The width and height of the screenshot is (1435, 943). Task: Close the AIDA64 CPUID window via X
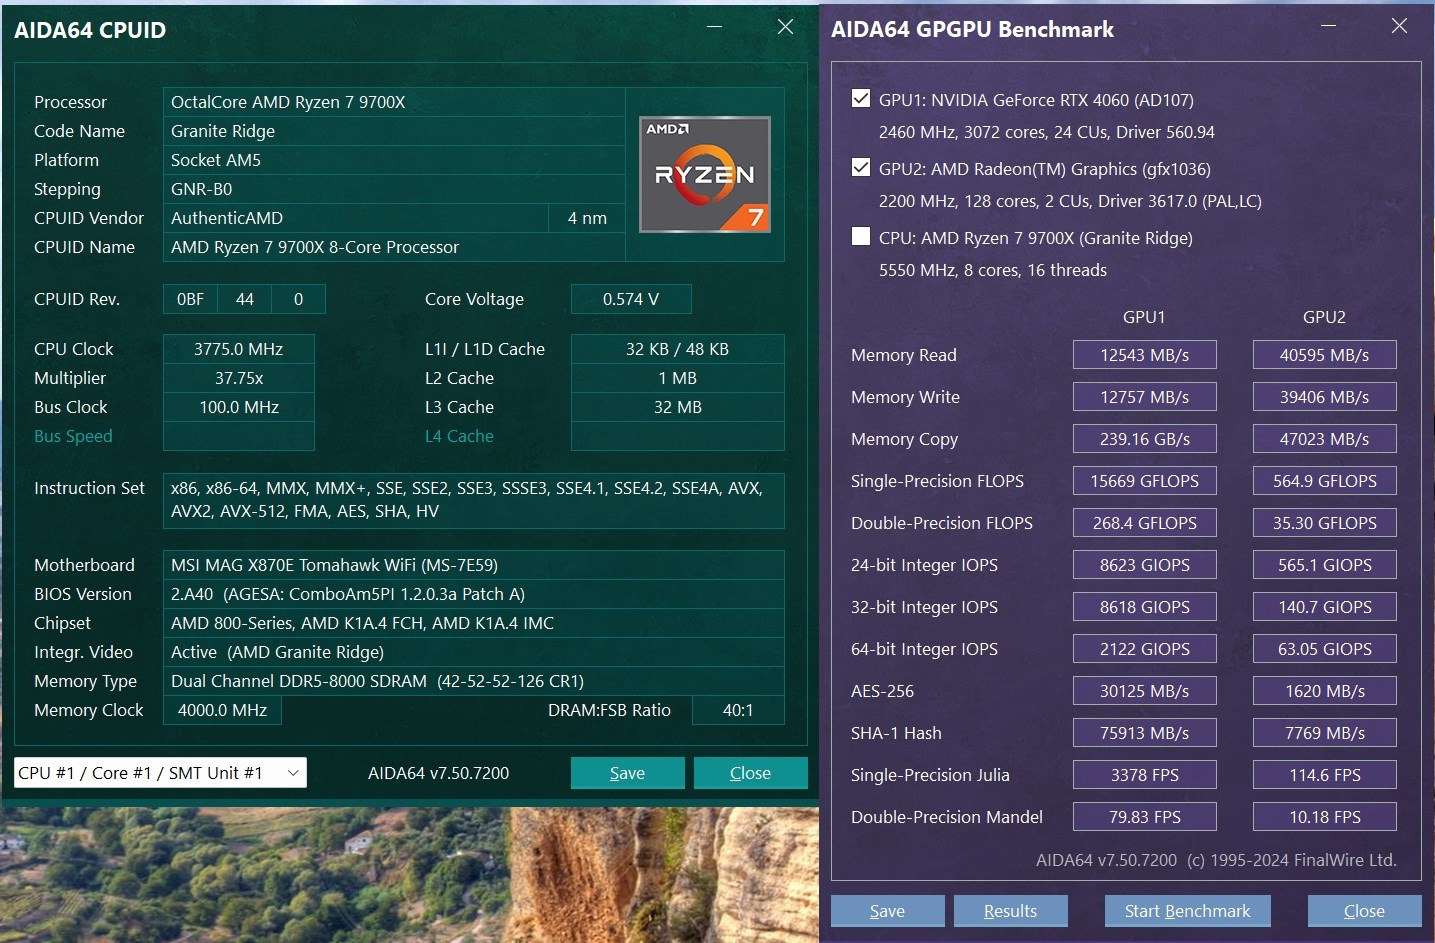(785, 27)
